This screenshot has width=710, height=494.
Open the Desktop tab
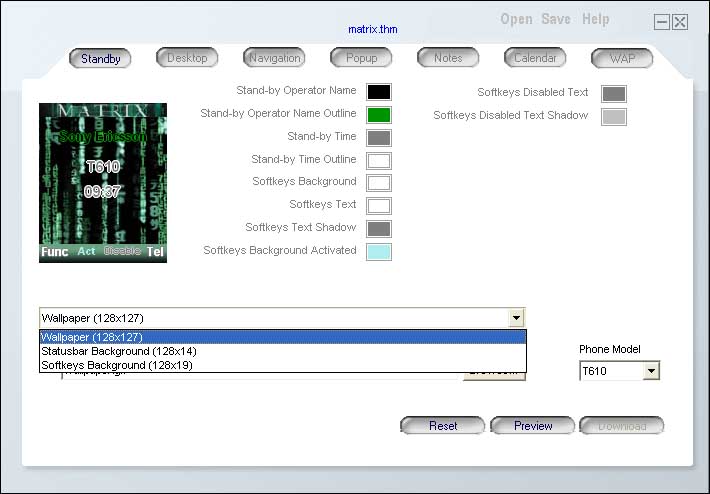187,58
